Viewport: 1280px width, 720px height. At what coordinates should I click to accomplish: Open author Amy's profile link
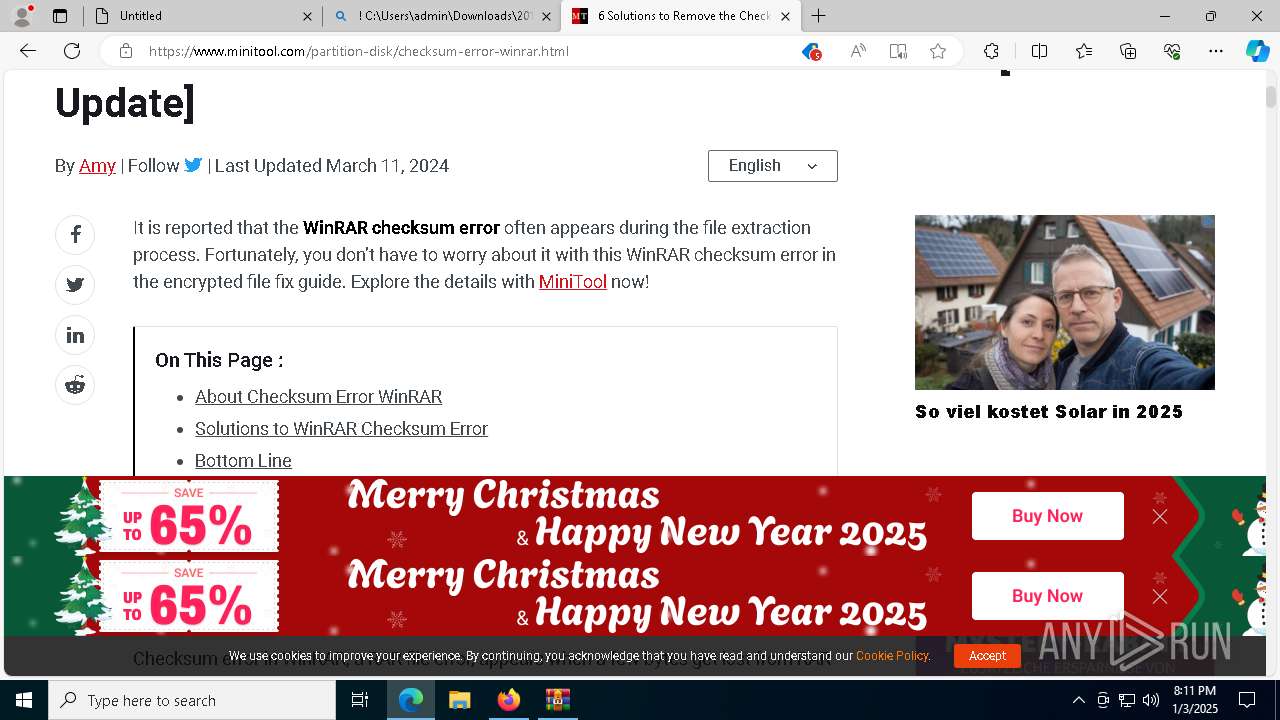pyautogui.click(x=97, y=166)
